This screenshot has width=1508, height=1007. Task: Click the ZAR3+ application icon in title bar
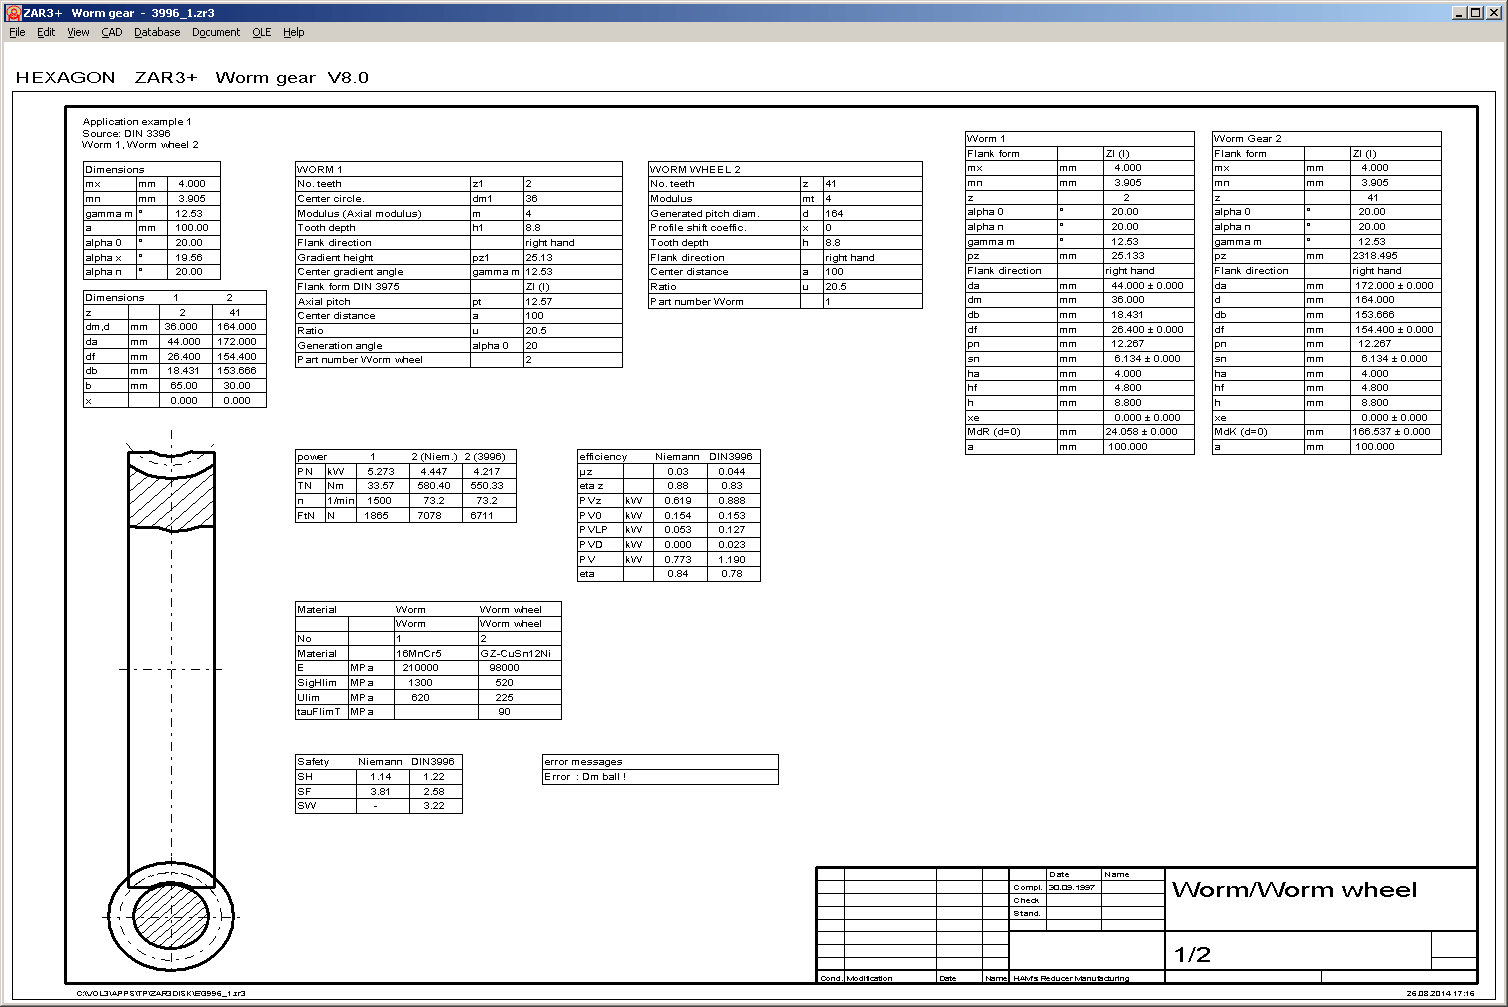tap(13, 13)
